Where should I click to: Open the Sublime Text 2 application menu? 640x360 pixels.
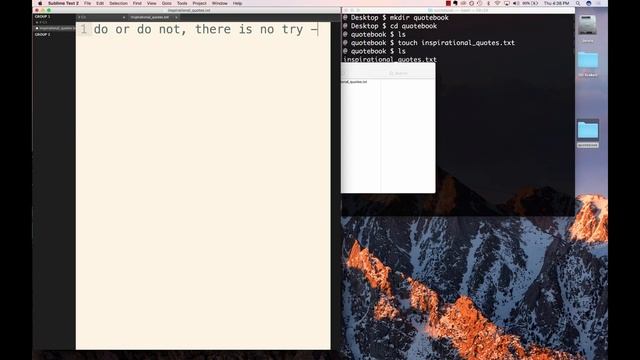(63, 3)
